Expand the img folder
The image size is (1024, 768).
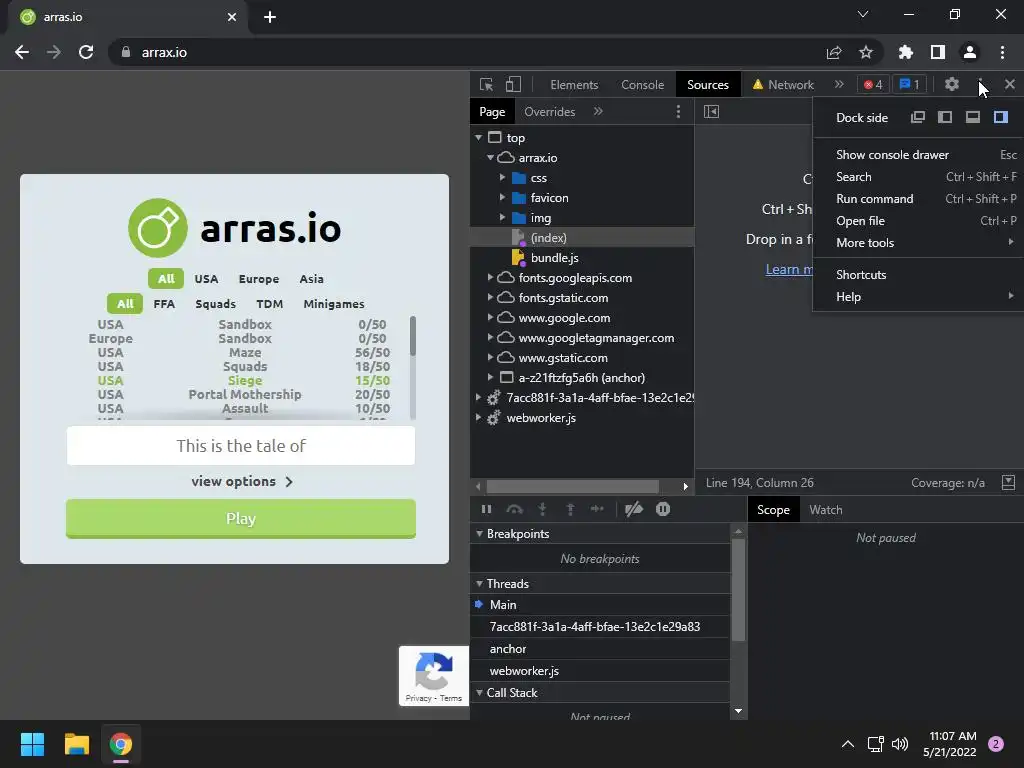tap(502, 217)
